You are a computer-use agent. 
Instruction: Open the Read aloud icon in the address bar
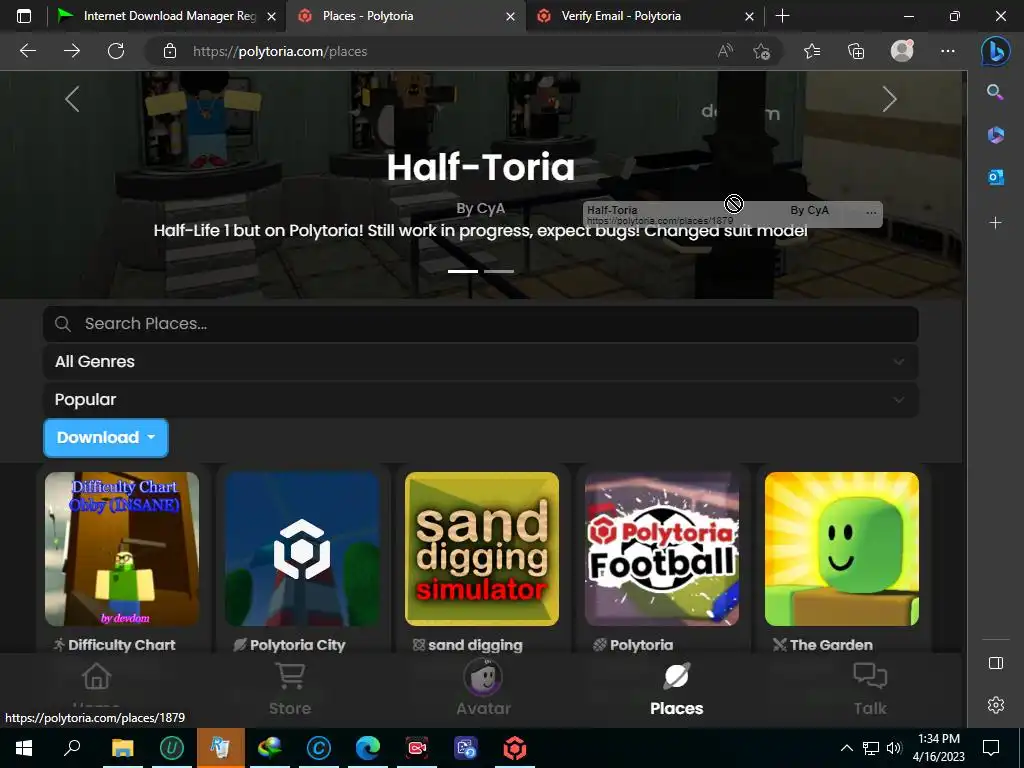(x=725, y=51)
